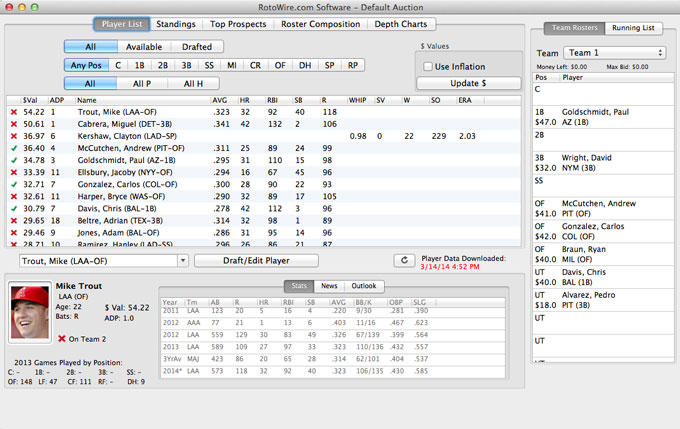The image size is (680, 429).
Task: Filter players by DH position
Action: coord(305,65)
